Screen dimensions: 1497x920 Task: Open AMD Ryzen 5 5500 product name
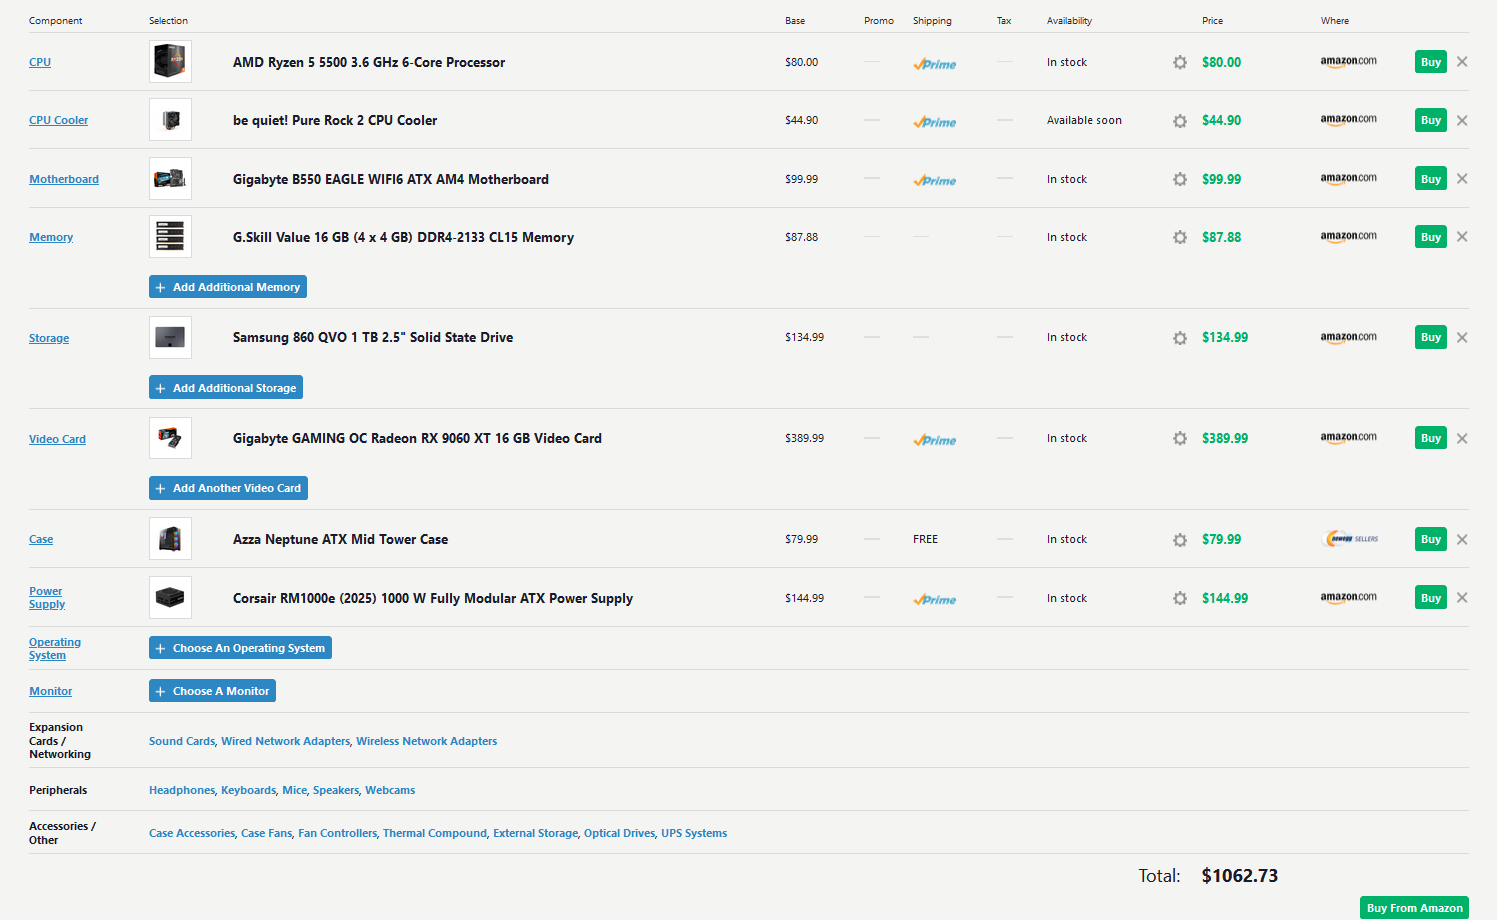[x=369, y=62]
